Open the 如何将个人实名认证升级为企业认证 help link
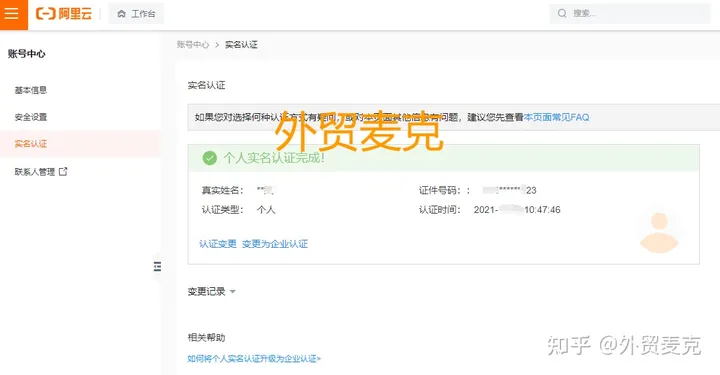The image size is (720, 375). (254, 359)
